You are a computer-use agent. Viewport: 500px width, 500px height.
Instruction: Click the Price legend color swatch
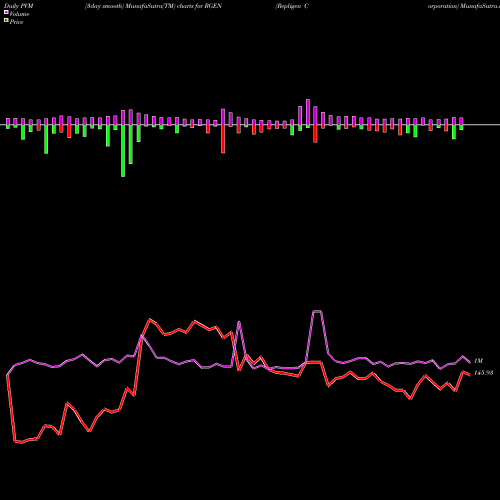point(6,21)
